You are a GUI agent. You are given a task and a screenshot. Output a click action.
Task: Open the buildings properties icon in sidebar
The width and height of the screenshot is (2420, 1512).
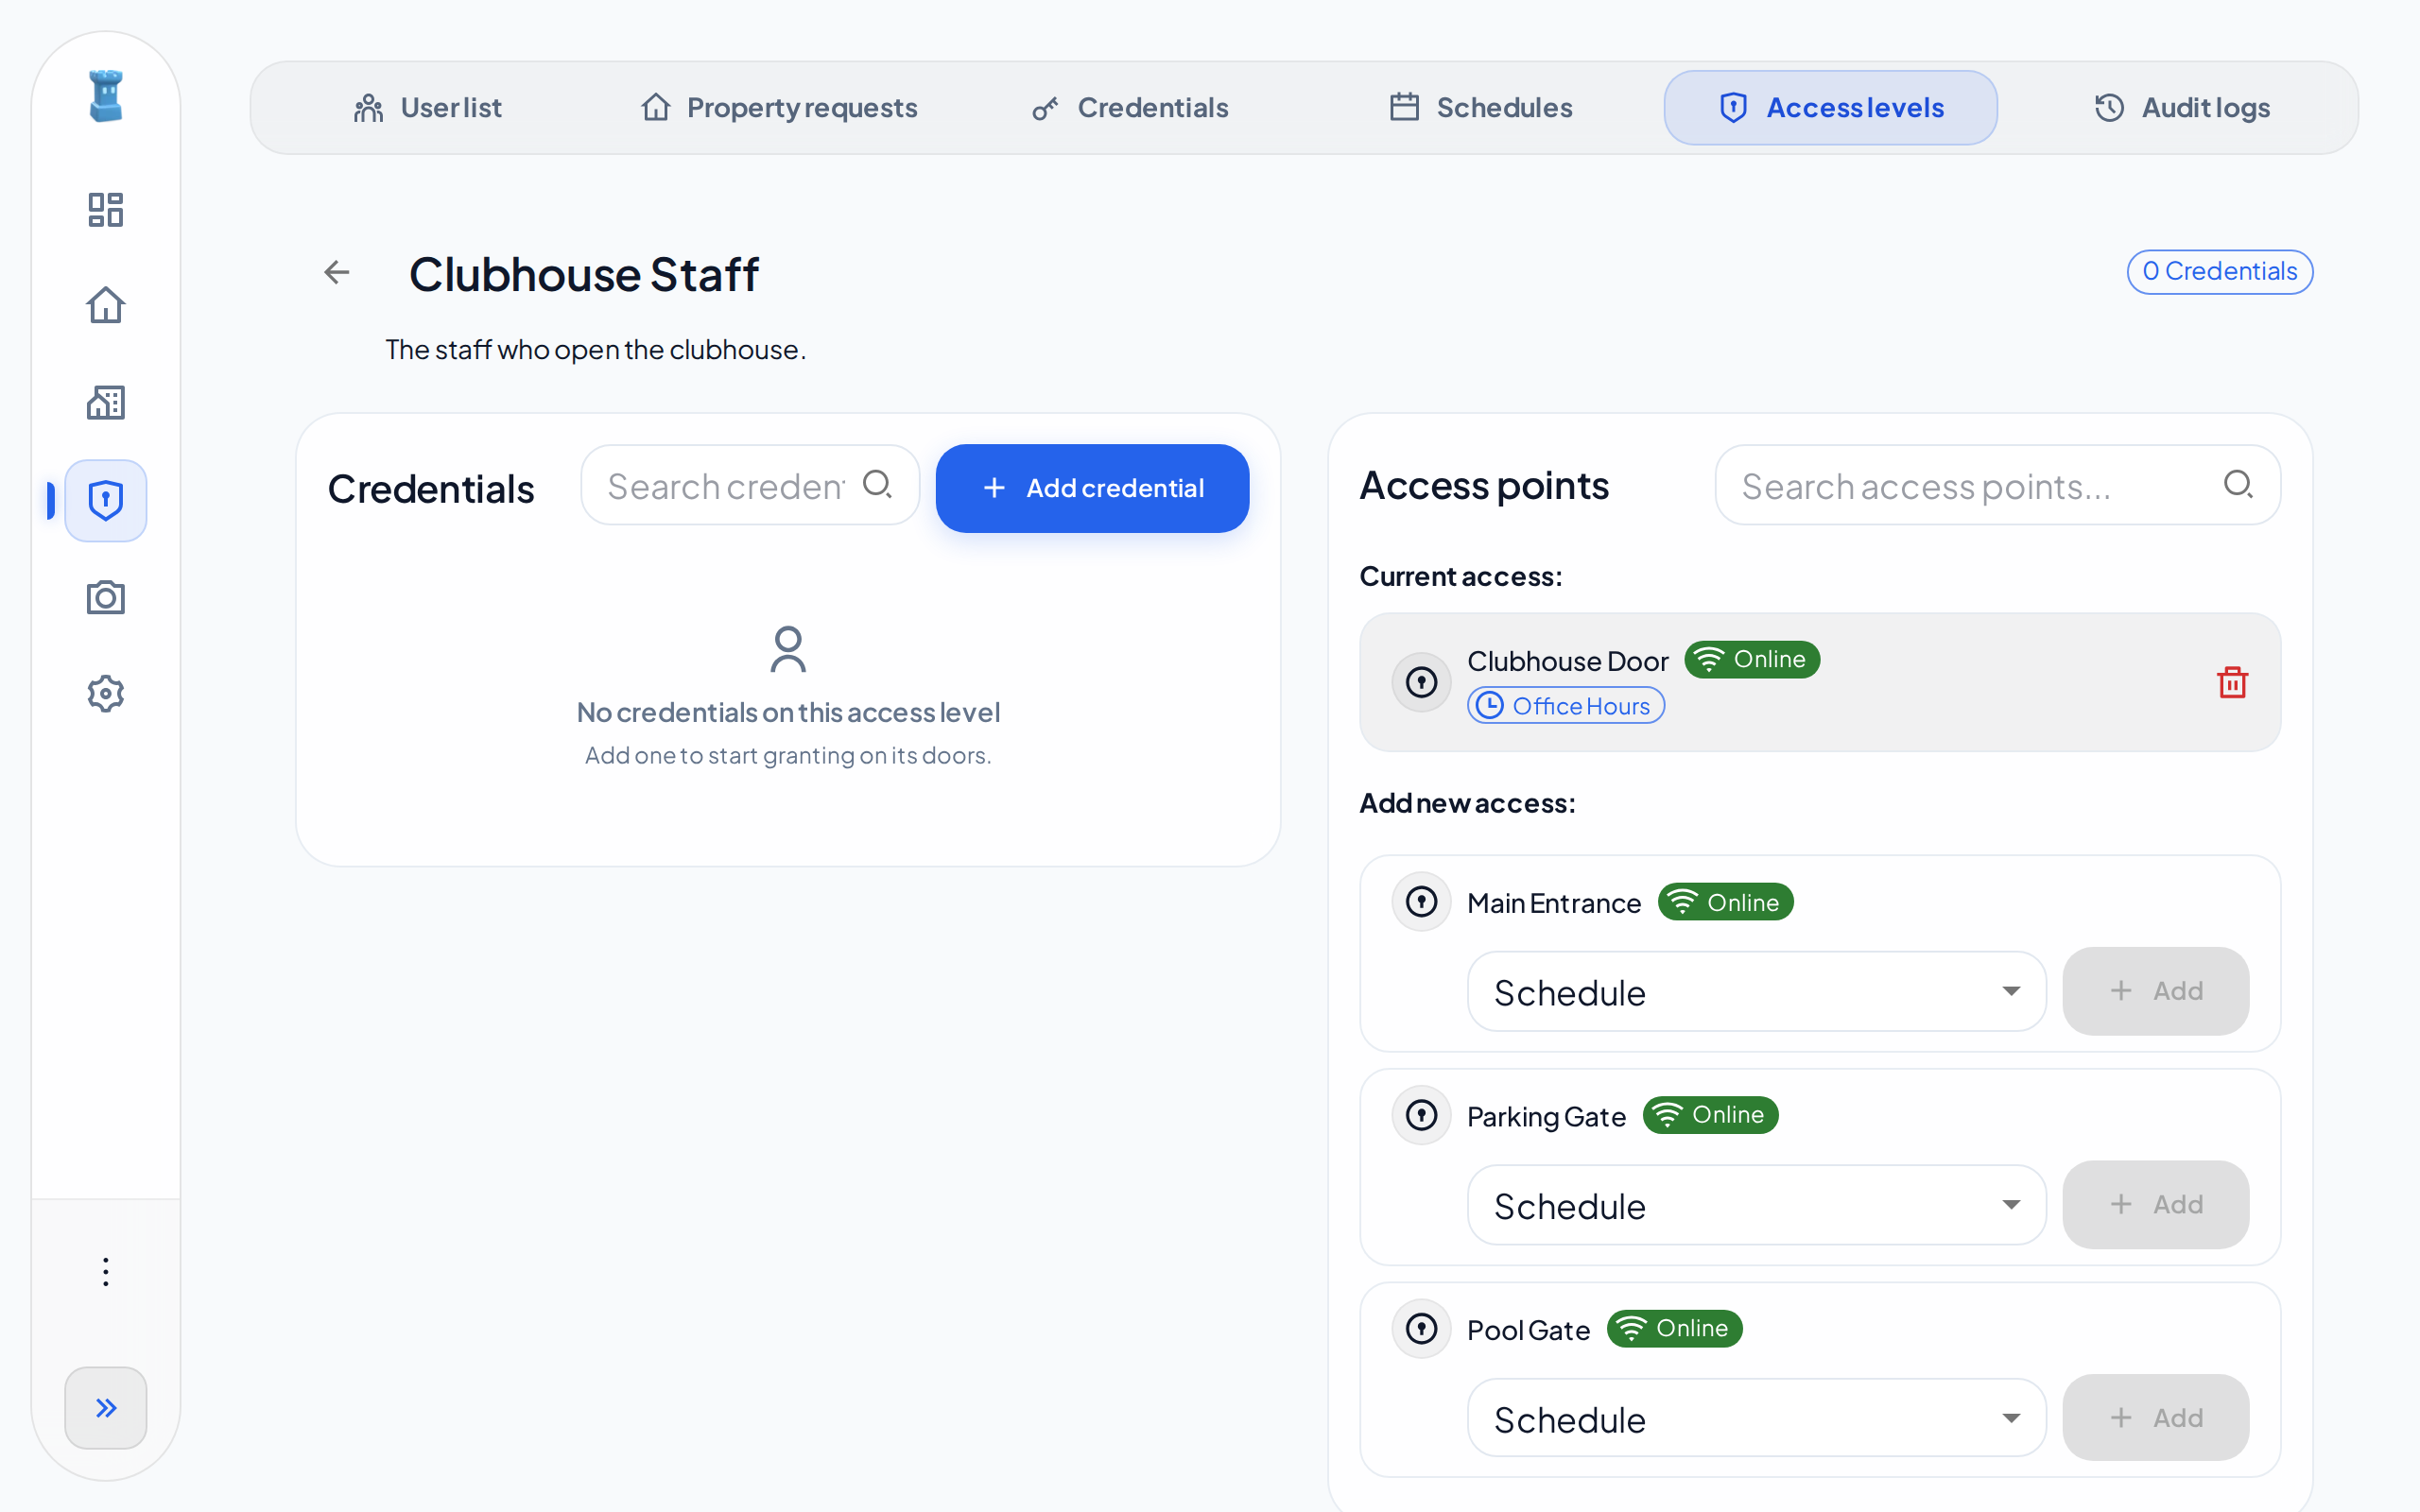tap(105, 402)
